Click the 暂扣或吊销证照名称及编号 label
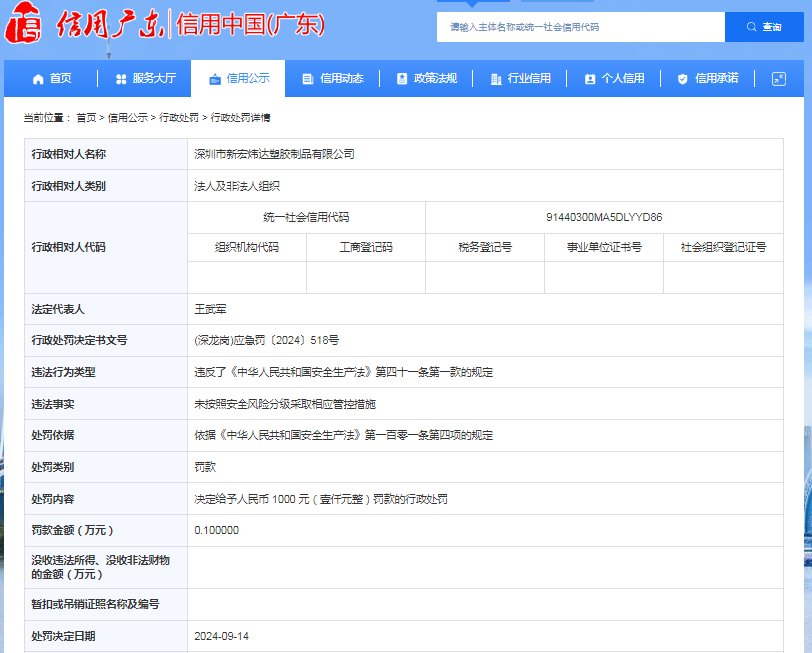Image resolution: width=812 pixels, height=653 pixels. pyautogui.click(x=95, y=604)
